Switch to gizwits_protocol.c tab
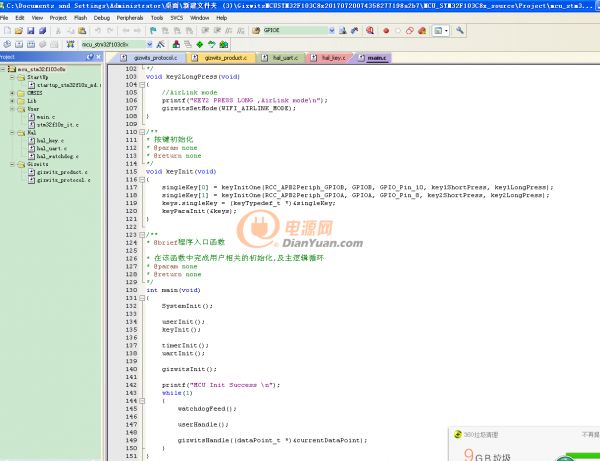Viewport: 600px width, 461px height. (x=149, y=58)
